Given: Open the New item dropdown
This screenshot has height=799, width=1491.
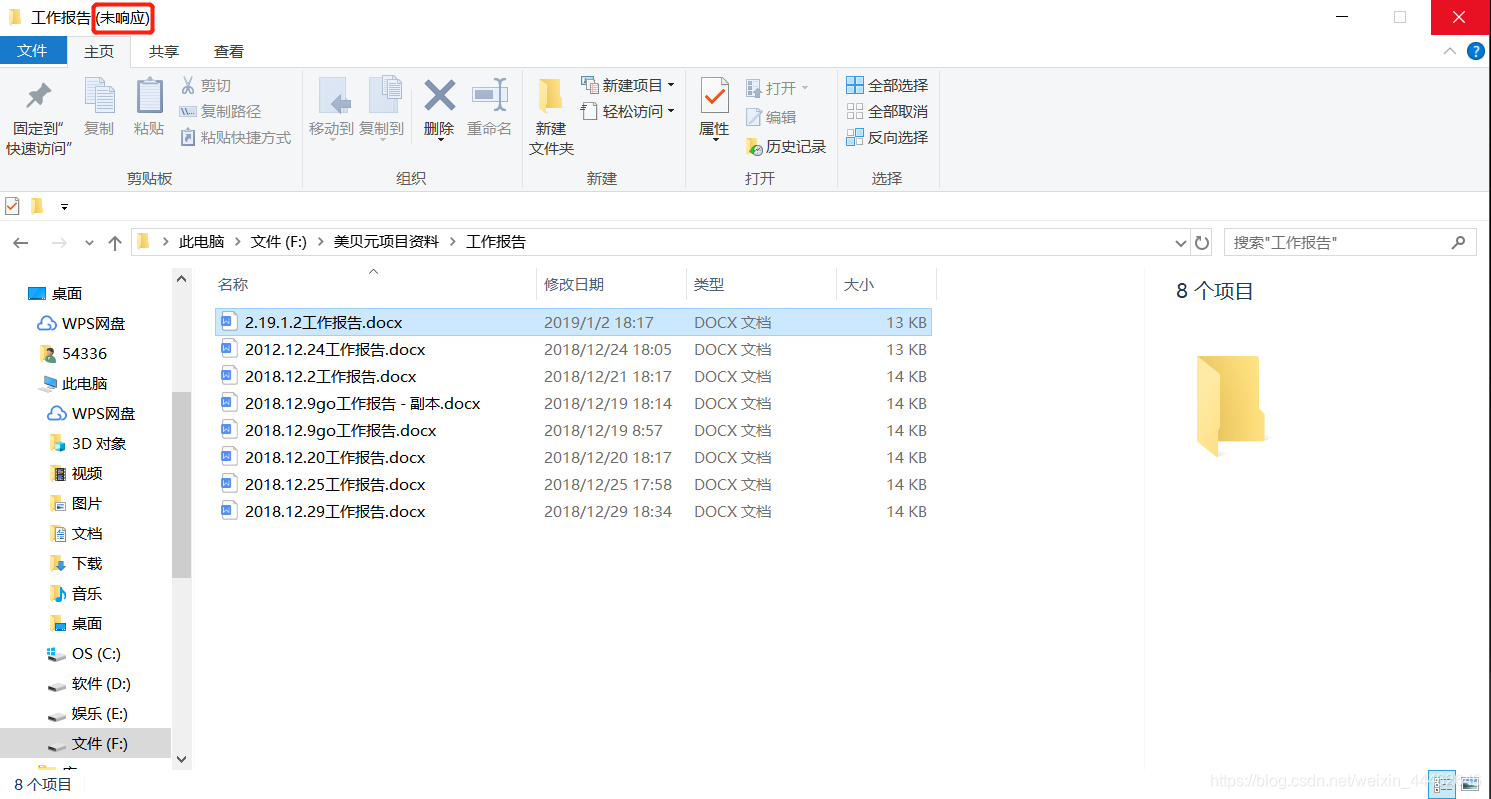Looking at the screenshot, I should (628, 86).
